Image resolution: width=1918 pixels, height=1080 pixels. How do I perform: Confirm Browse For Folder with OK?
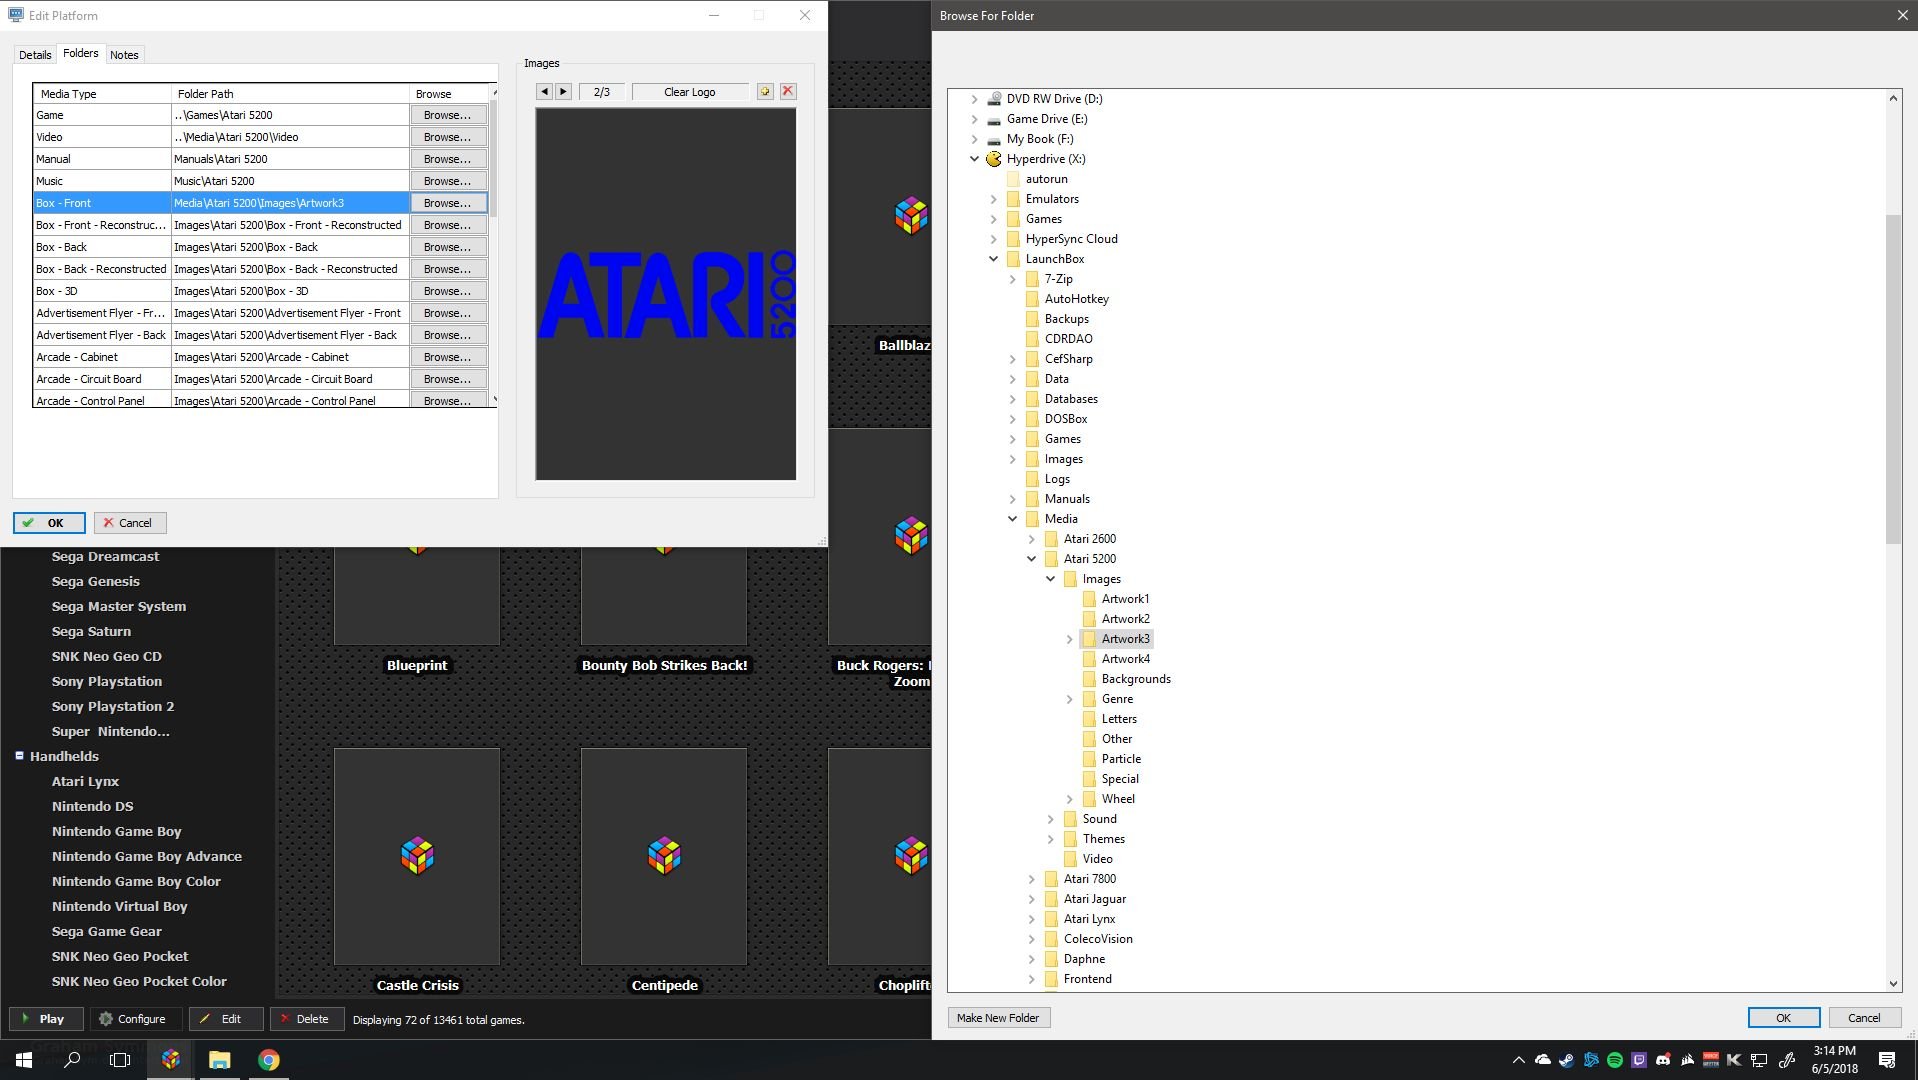click(1783, 1018)
